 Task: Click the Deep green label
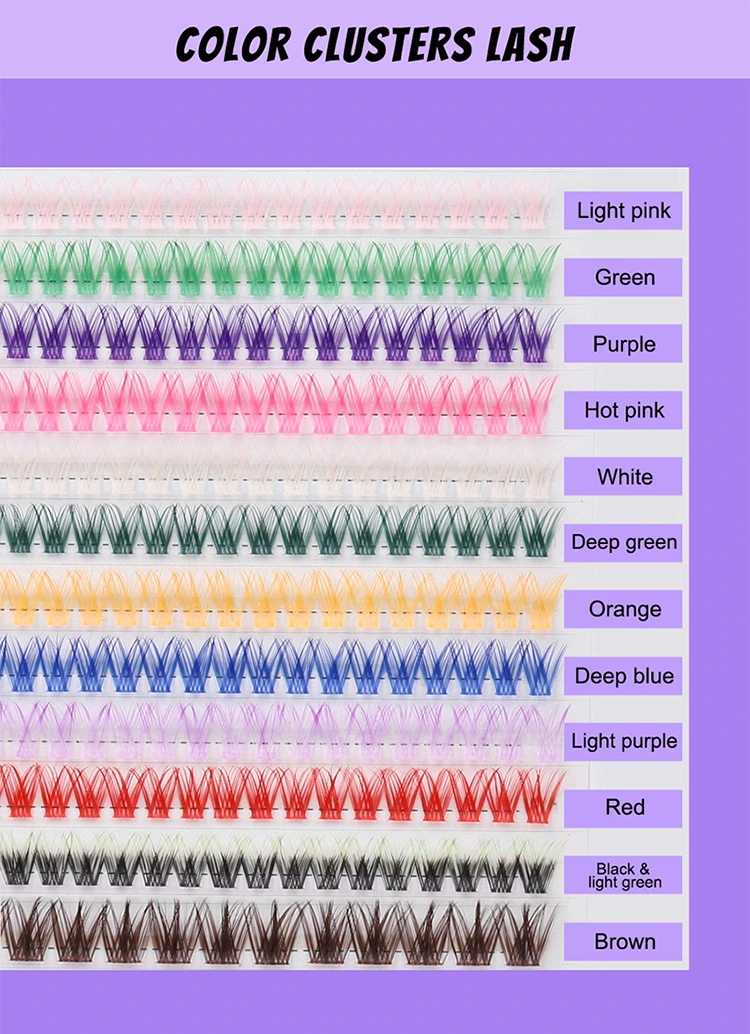click(623, 542)
